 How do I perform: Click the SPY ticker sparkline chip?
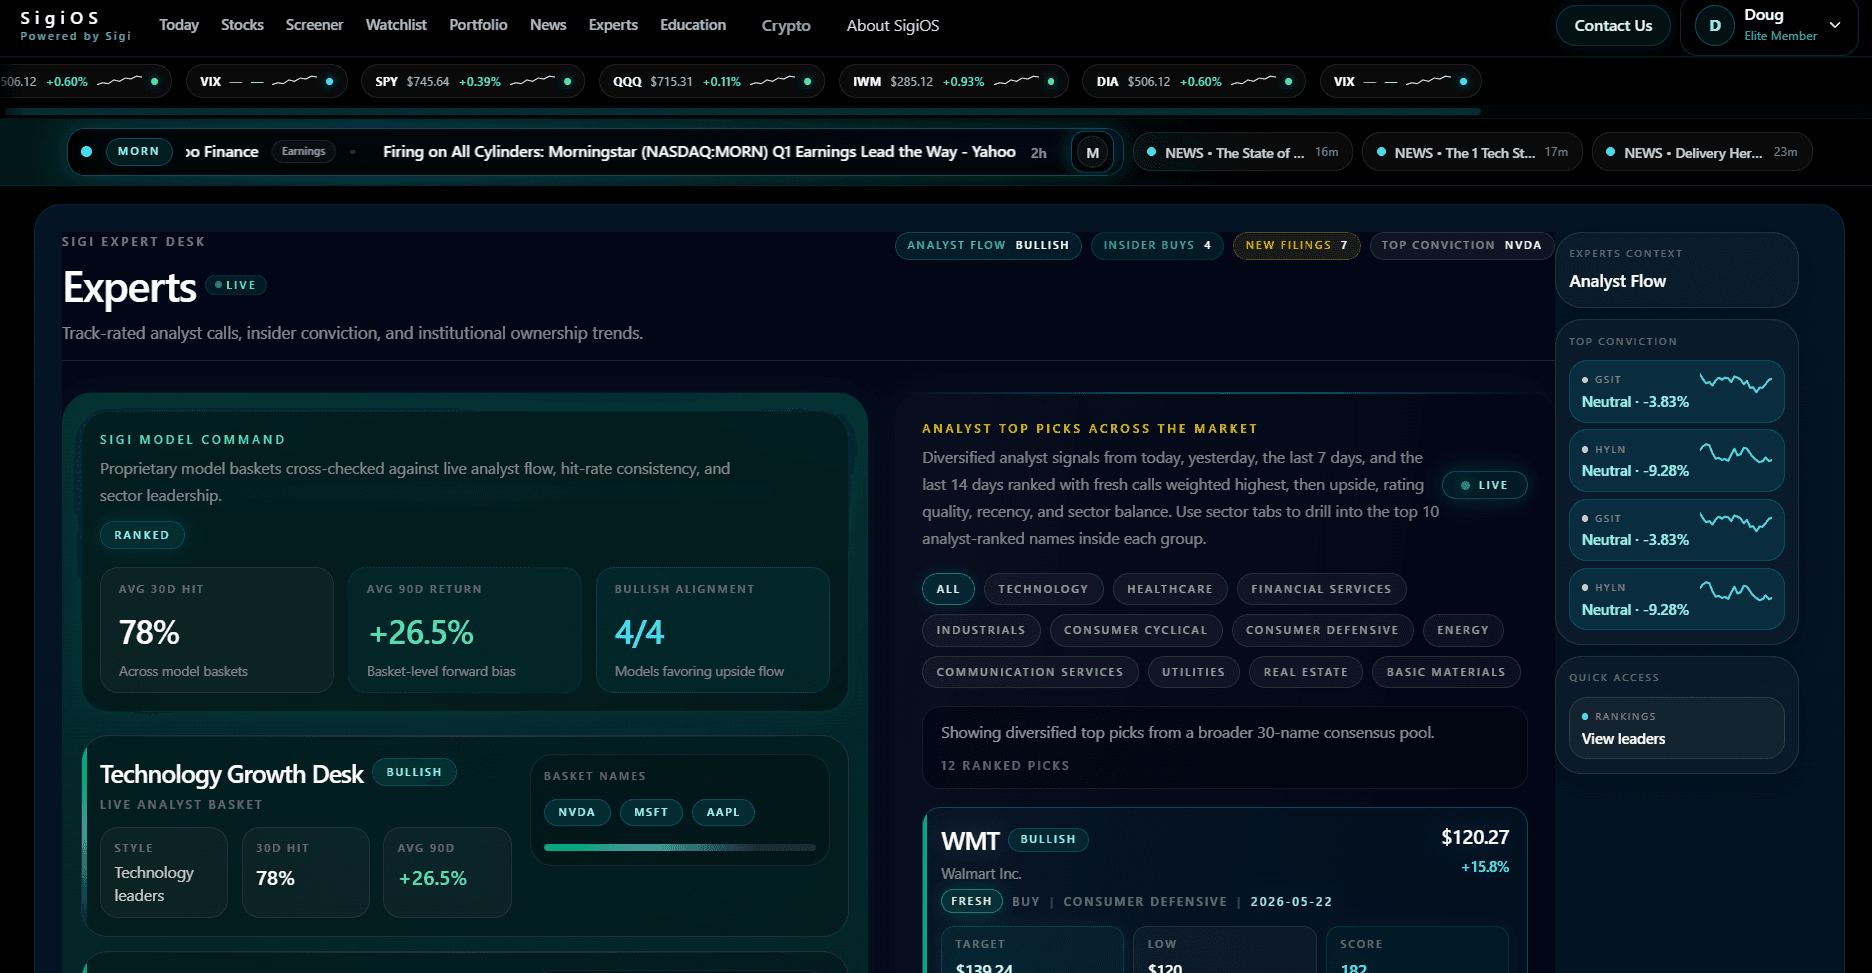[473, 81]
